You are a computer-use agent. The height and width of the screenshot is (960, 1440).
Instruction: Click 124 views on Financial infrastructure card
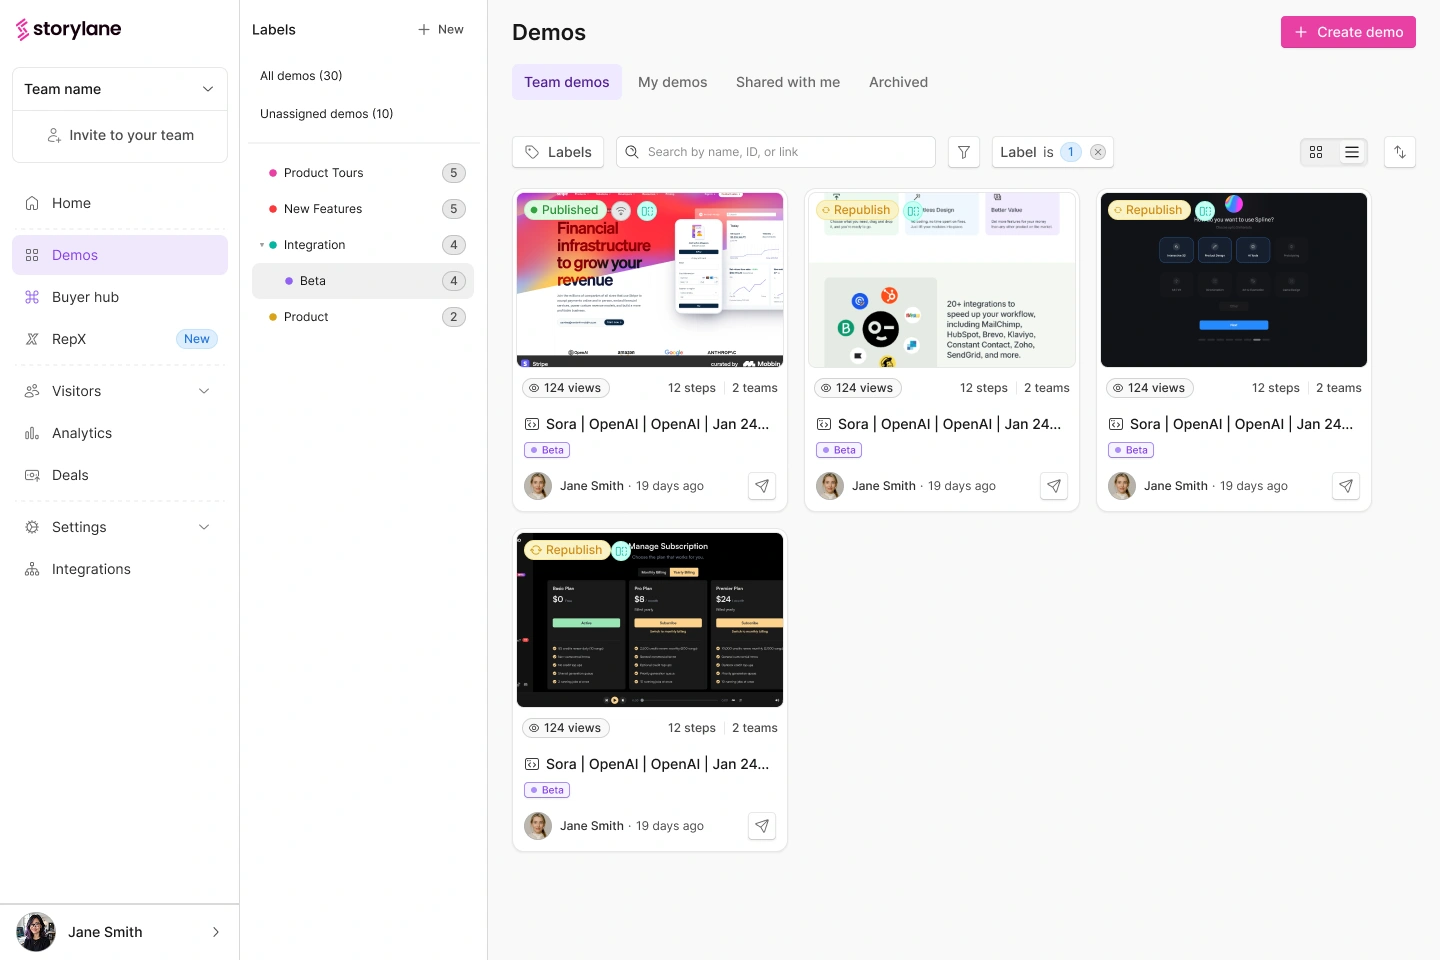[566, 388]
